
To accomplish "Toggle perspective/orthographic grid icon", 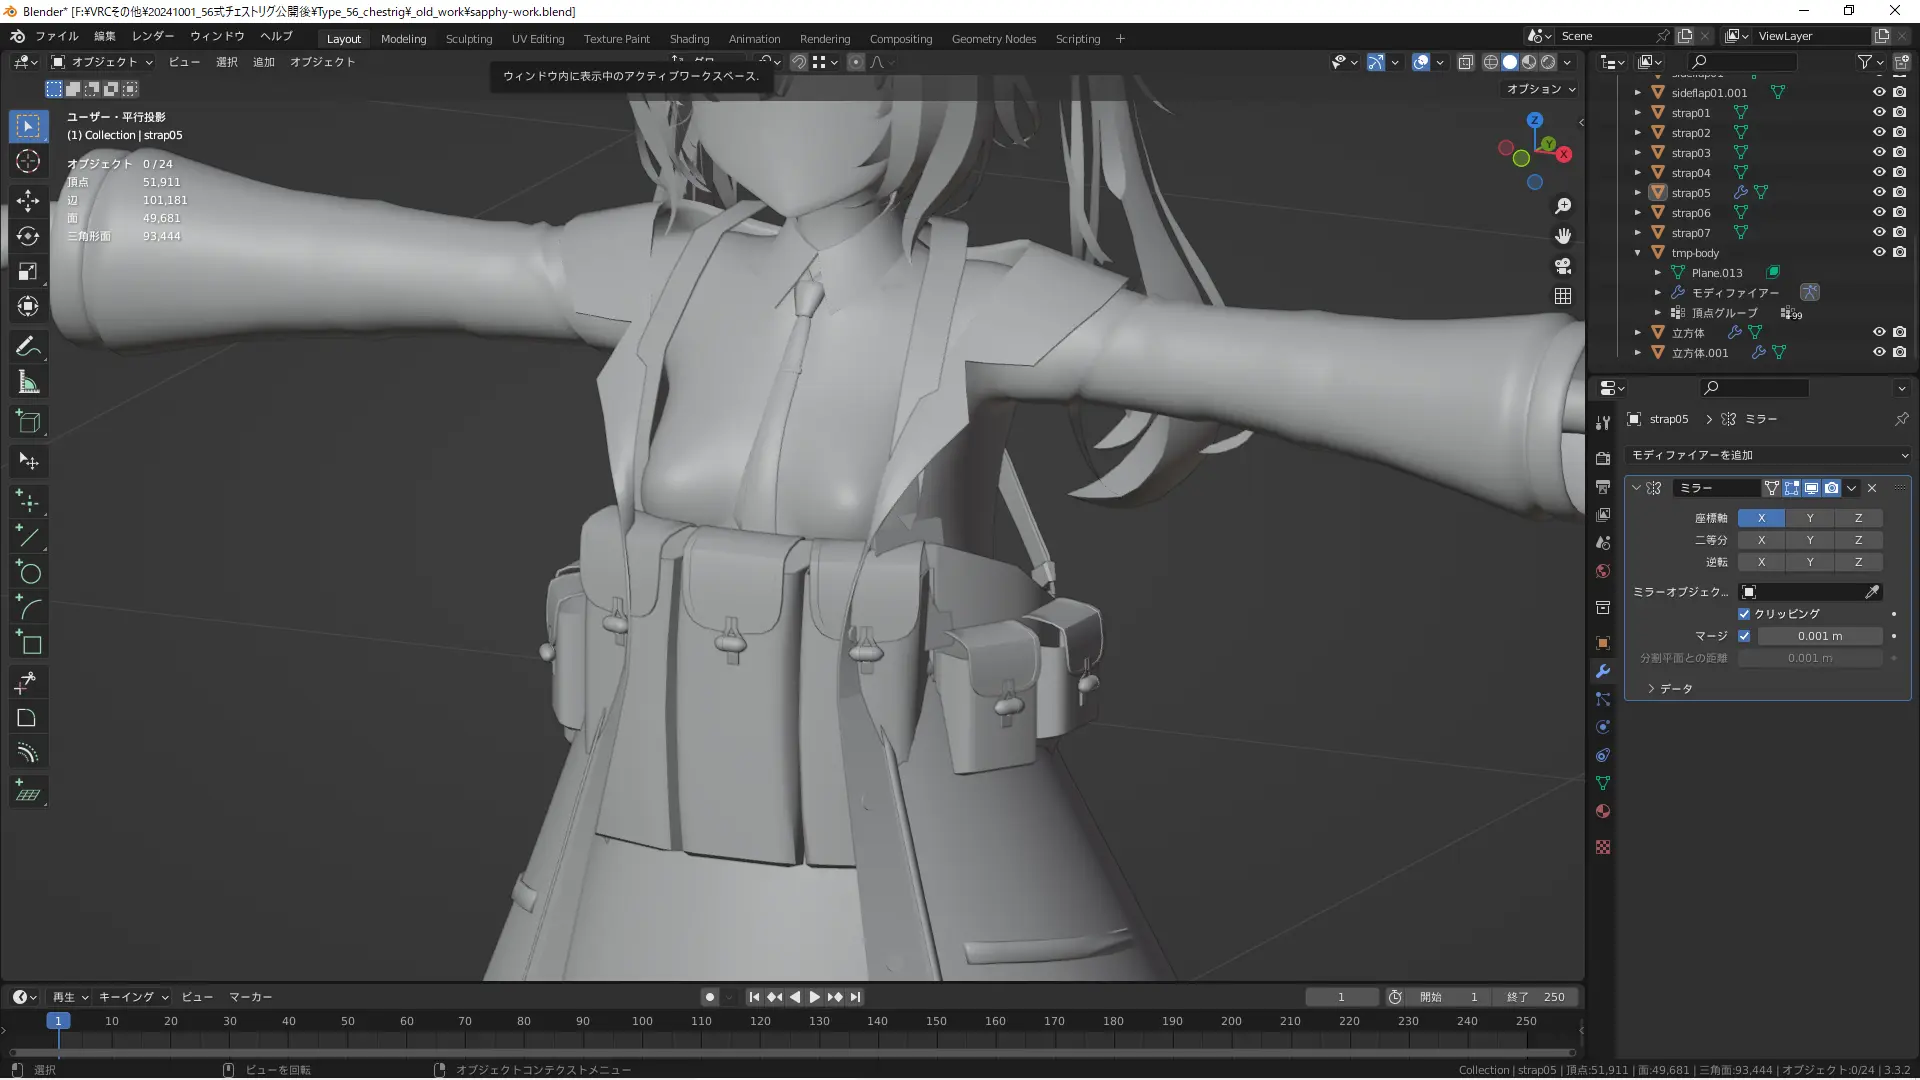I will click(x=1563, y=296).
